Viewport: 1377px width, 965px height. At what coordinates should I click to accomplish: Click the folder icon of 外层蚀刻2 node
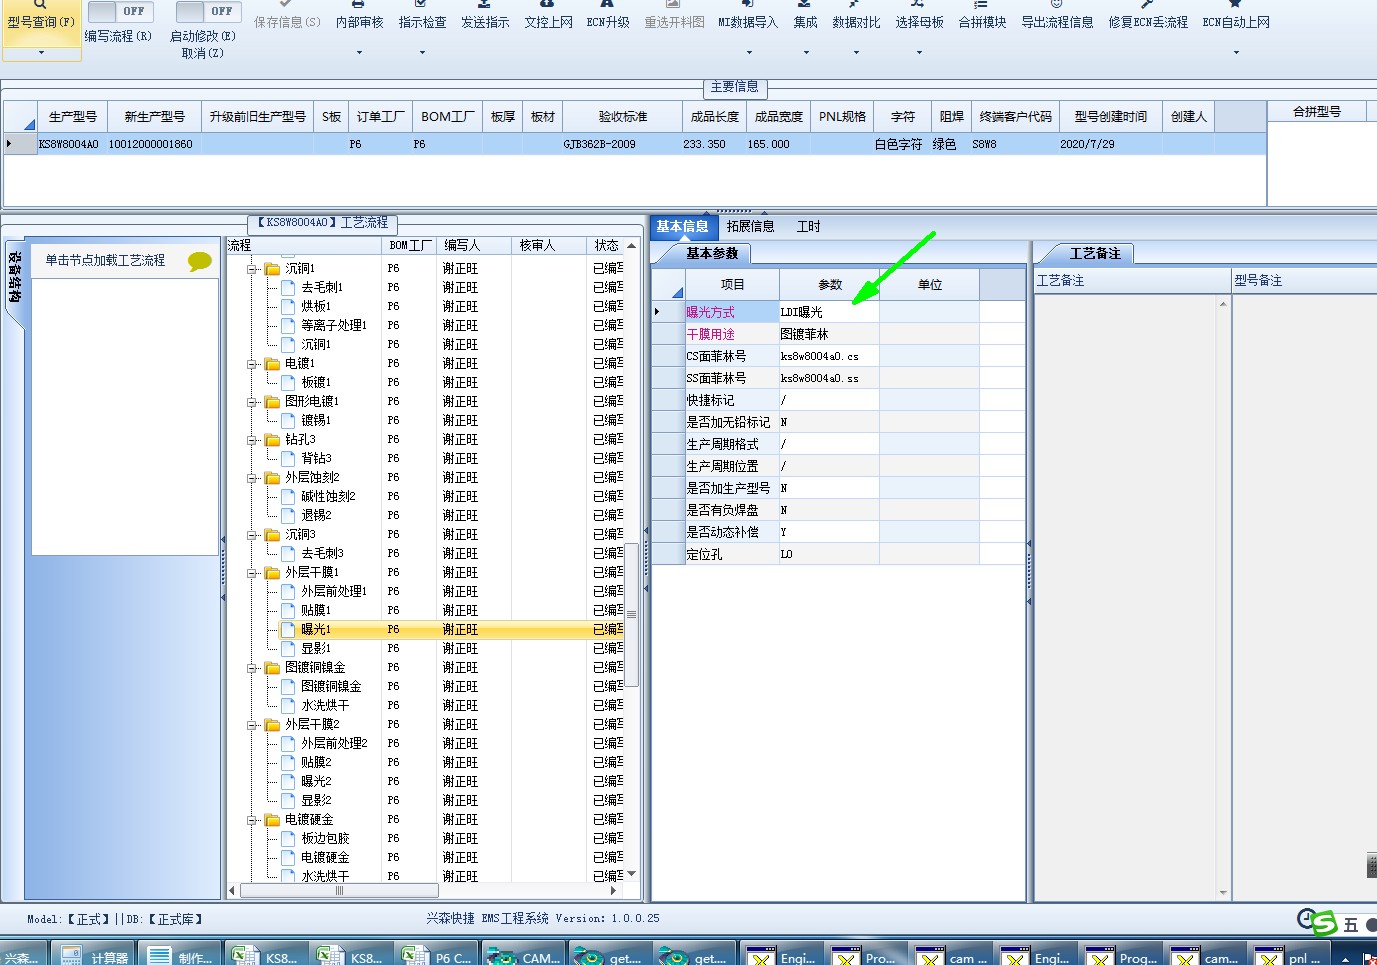[x=272, y=478]
